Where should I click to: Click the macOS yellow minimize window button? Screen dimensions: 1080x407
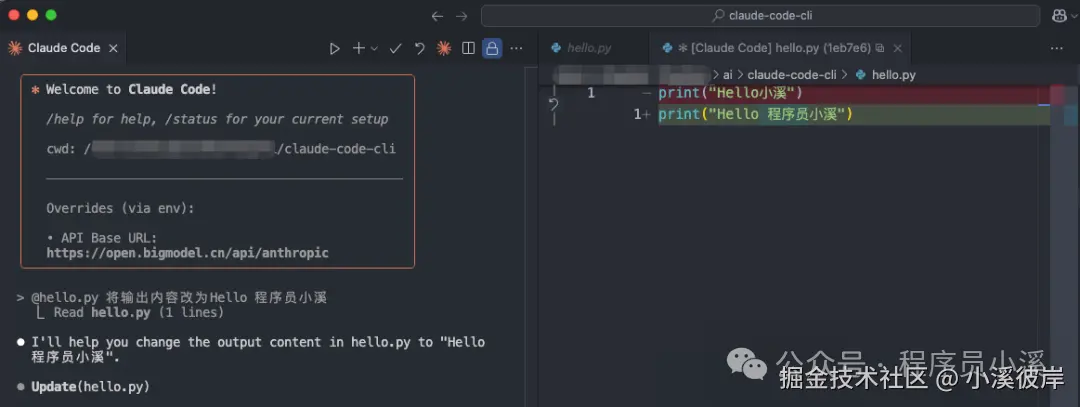(32, 15)
